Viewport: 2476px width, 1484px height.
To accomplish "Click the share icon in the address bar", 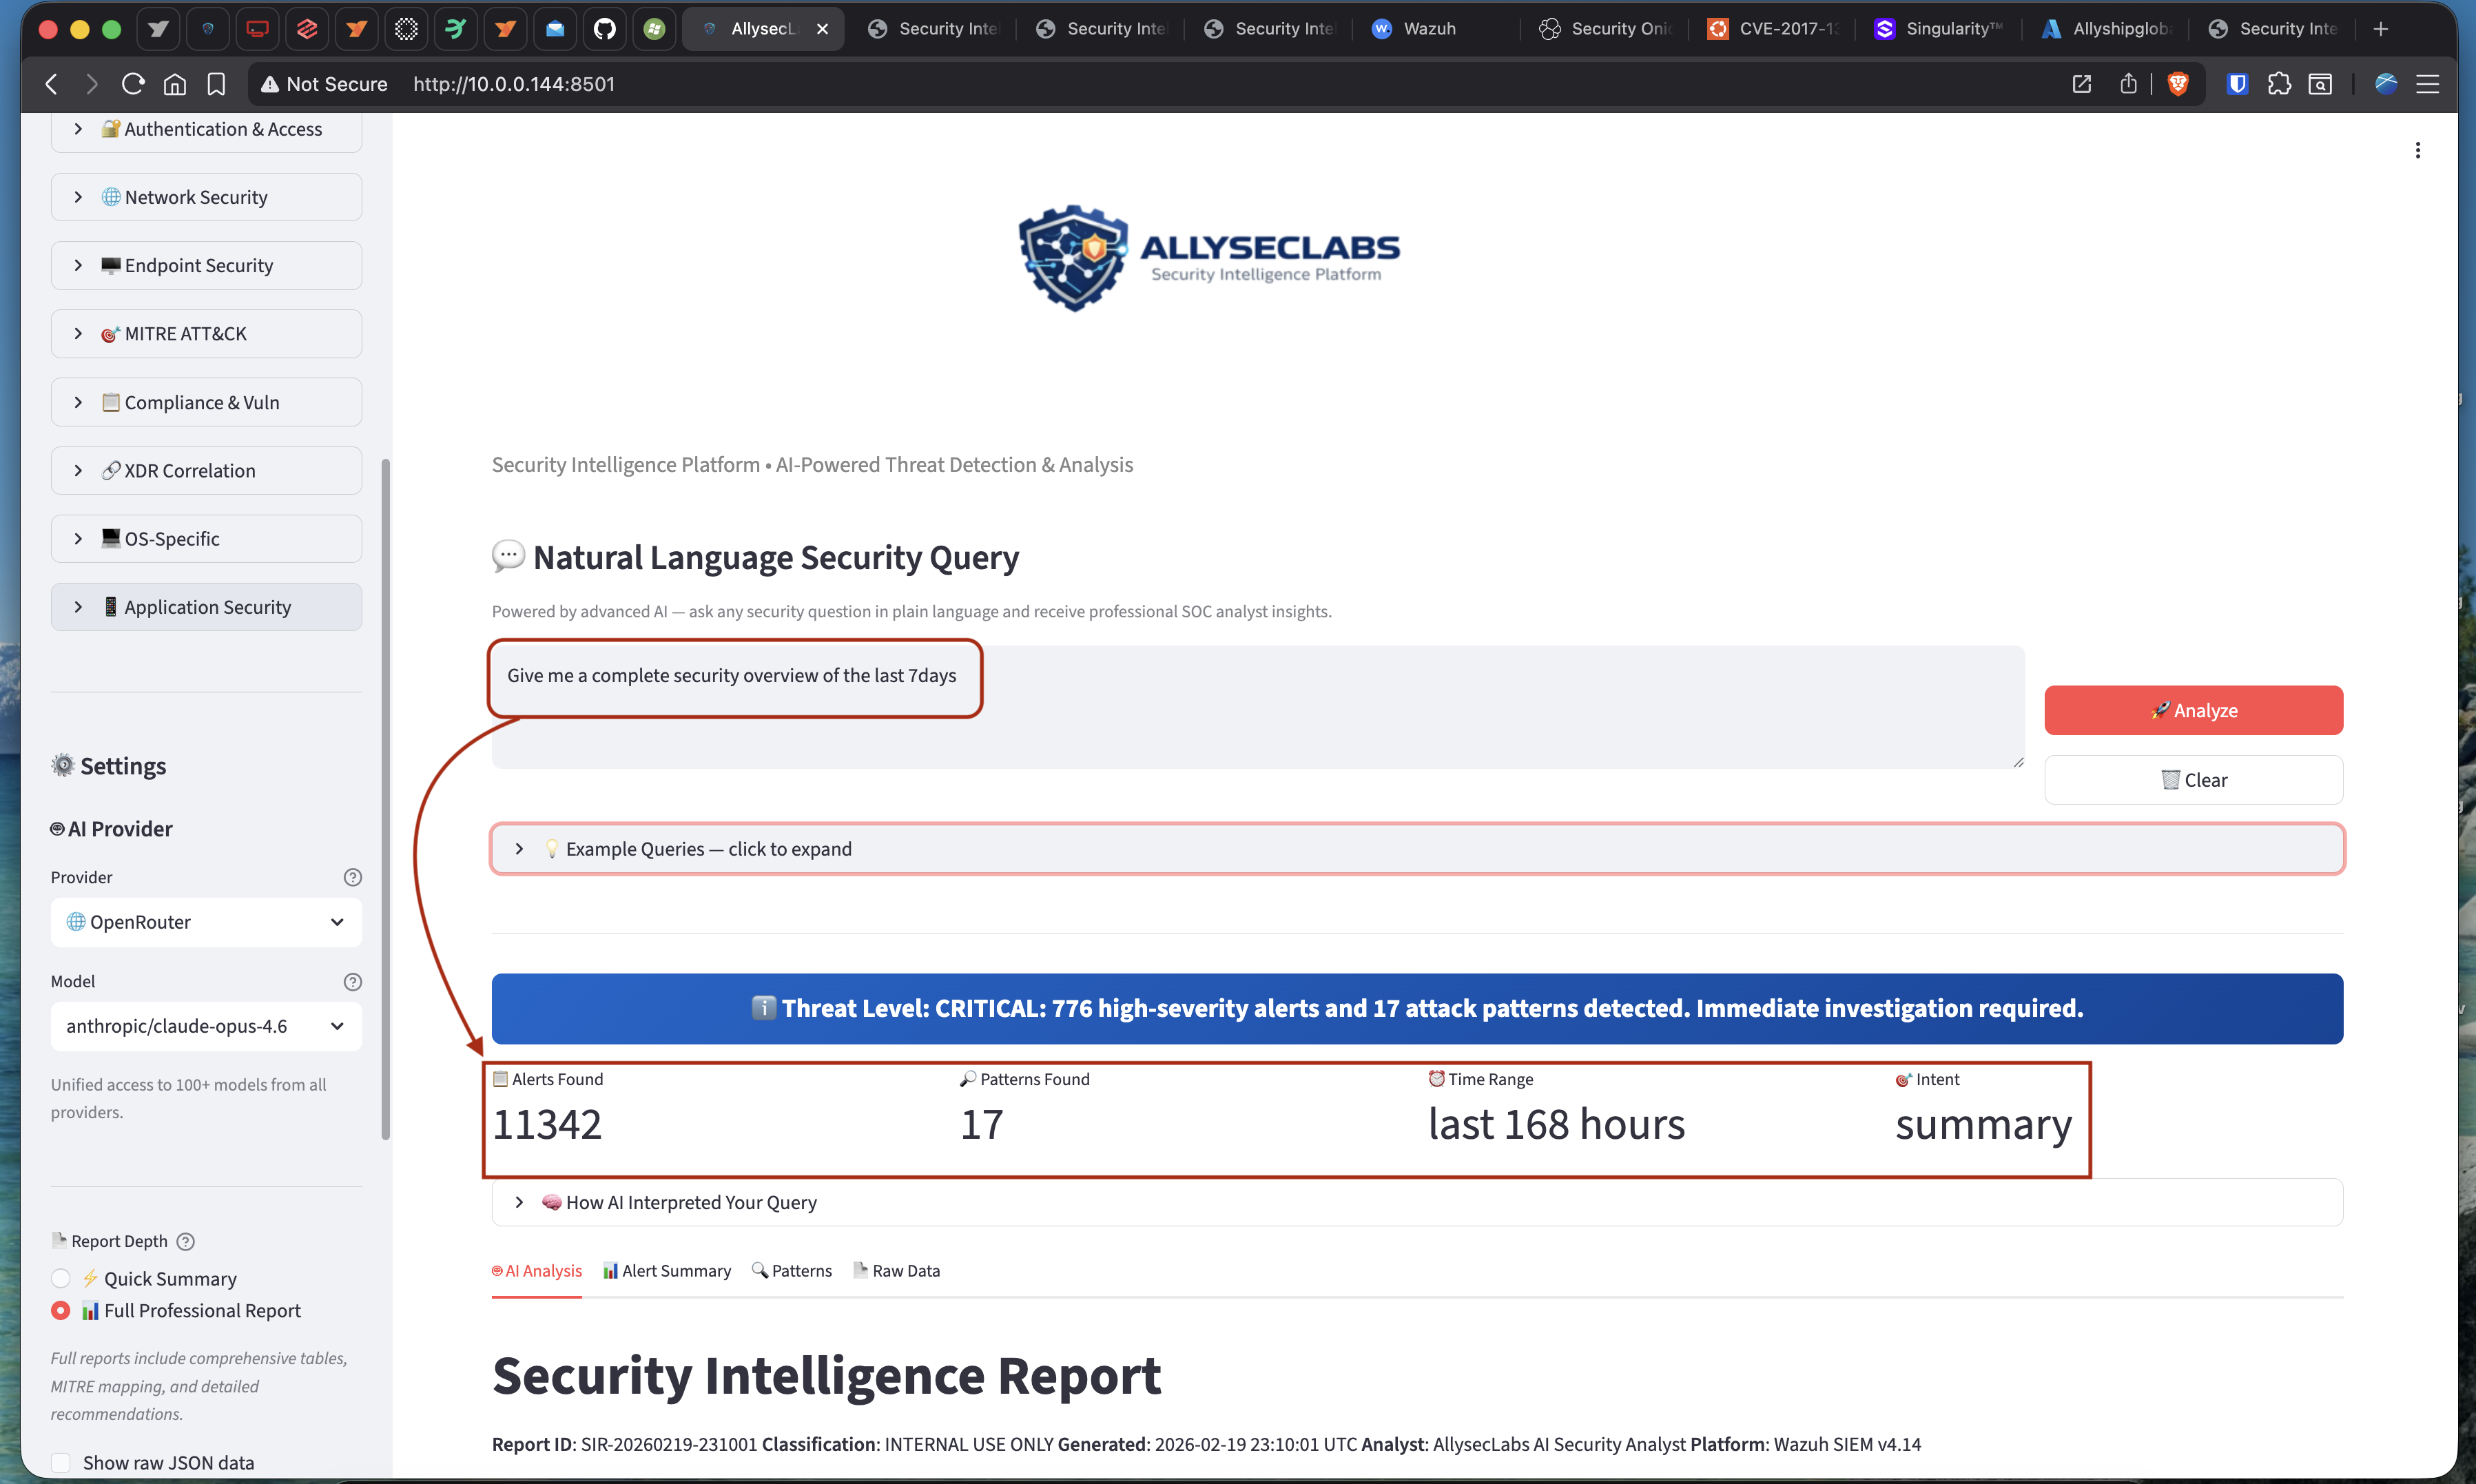I will (2128, 84).
